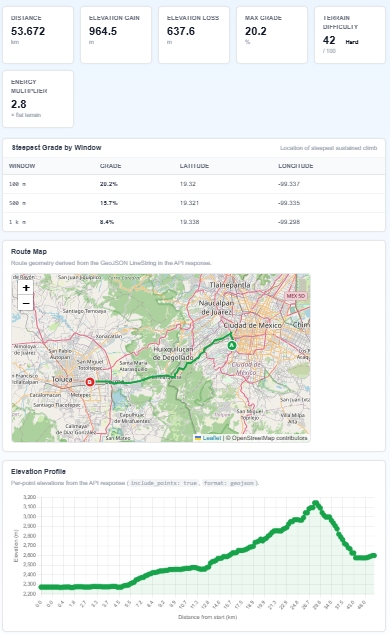Viewport: 390px width, 635px height.
Task: Click the LATITUDE column header
Action: [194, 166]
